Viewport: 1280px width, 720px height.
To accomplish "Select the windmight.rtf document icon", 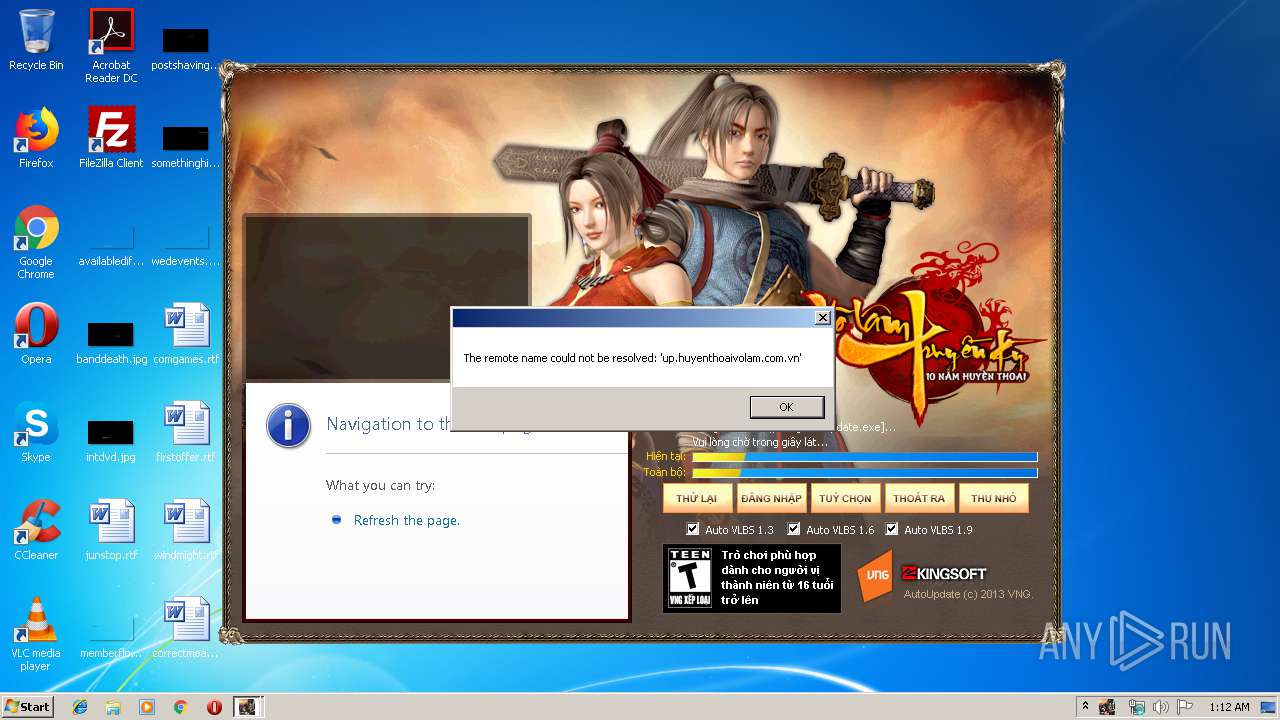I will [x=186, y=530].
